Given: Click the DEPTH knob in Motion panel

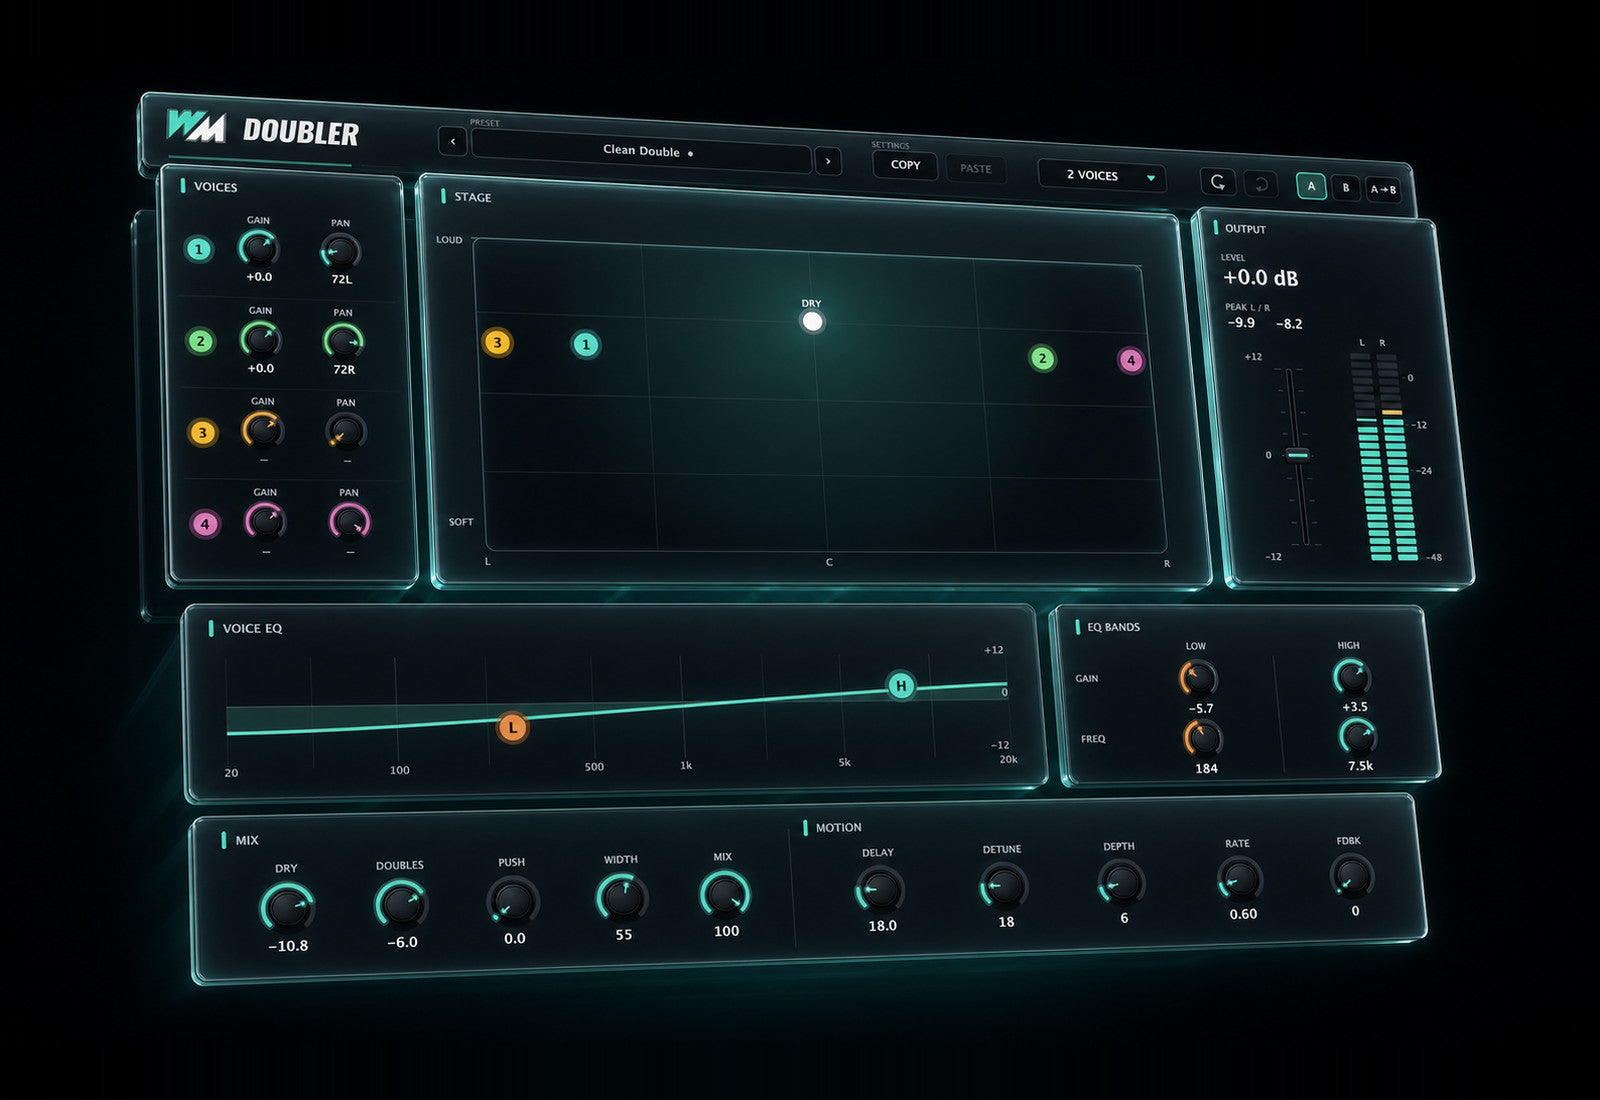Looking at the screenshot, I should [x=1121, y=882].
